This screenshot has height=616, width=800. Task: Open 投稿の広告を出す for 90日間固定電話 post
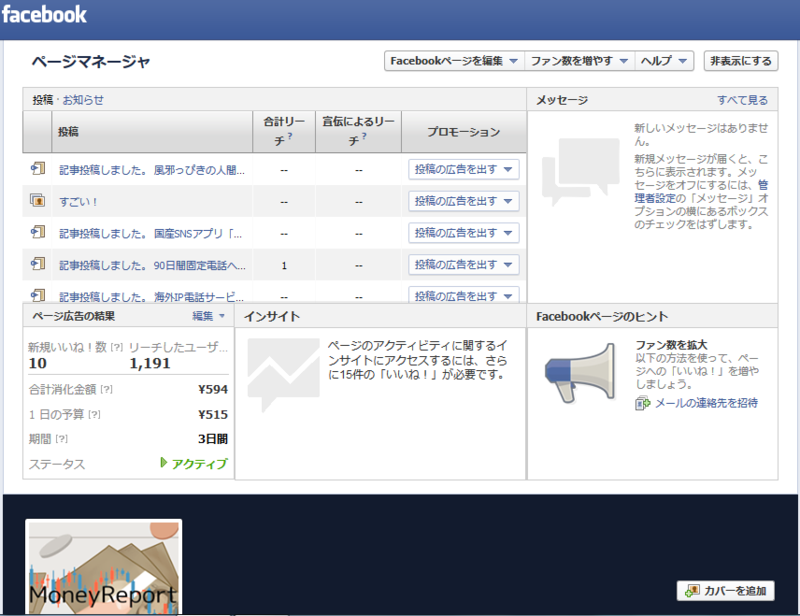(464, 264)
